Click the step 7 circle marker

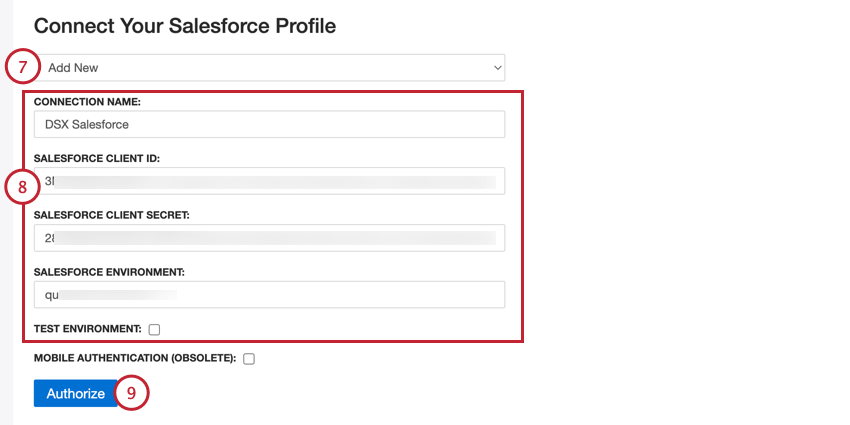point(23,68)
